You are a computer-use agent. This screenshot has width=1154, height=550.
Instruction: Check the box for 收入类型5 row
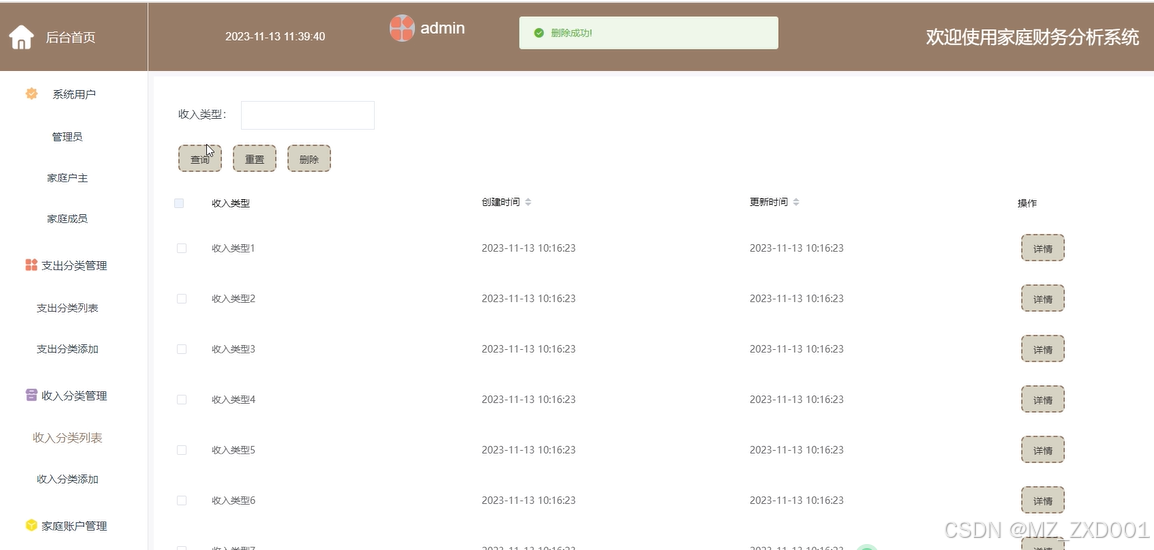tap(182, 450)
